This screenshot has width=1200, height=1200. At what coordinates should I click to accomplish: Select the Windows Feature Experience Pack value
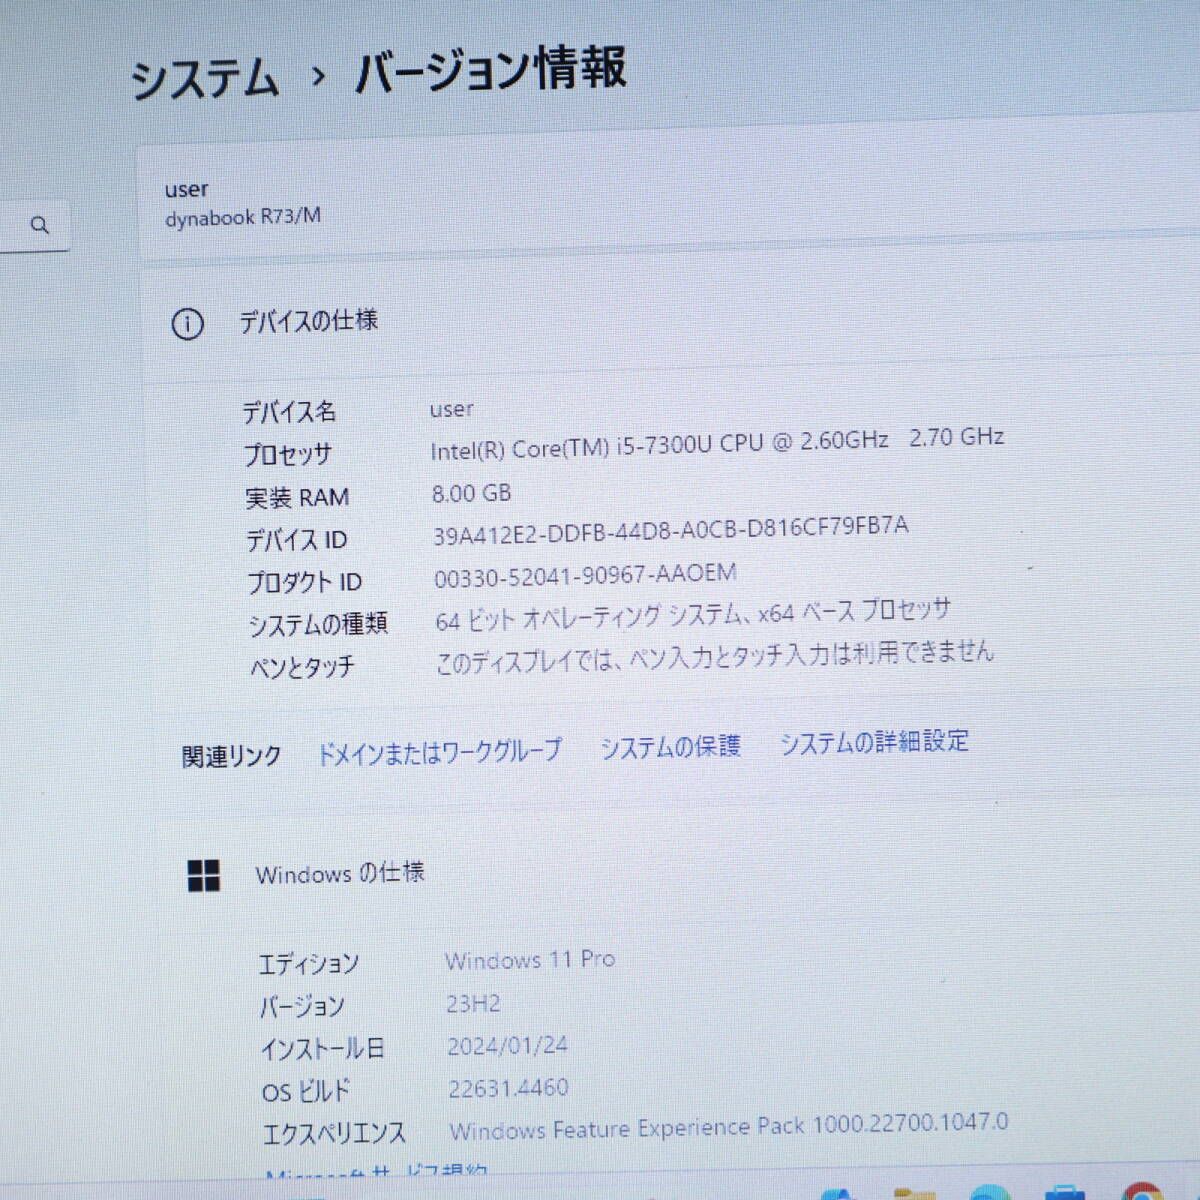pyautogui.click(x=729, y=1126)
